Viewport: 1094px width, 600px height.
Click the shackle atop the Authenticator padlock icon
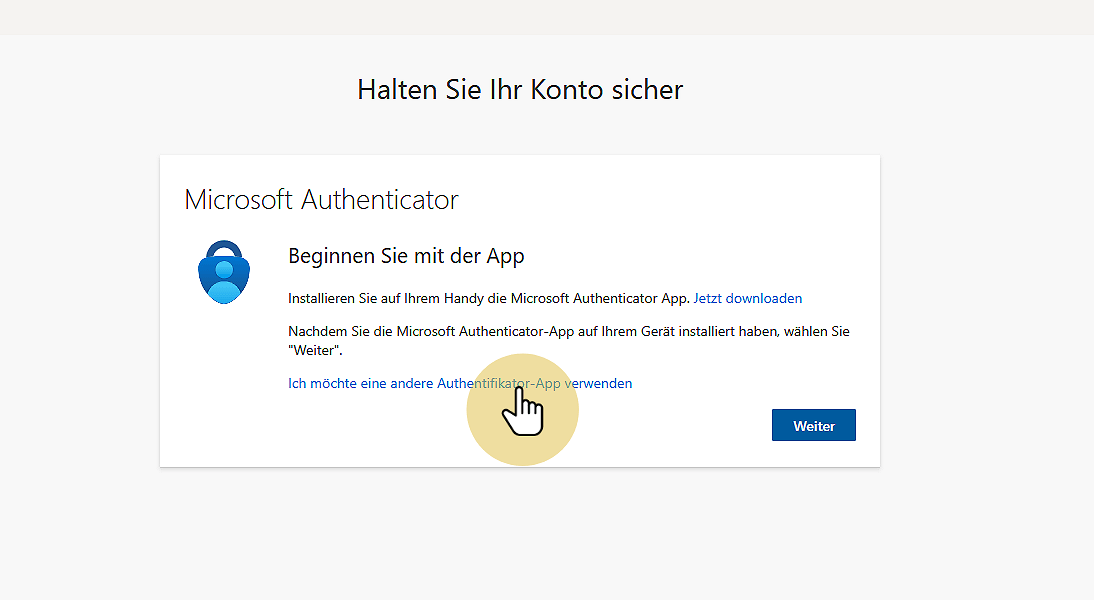pos(225,247)
